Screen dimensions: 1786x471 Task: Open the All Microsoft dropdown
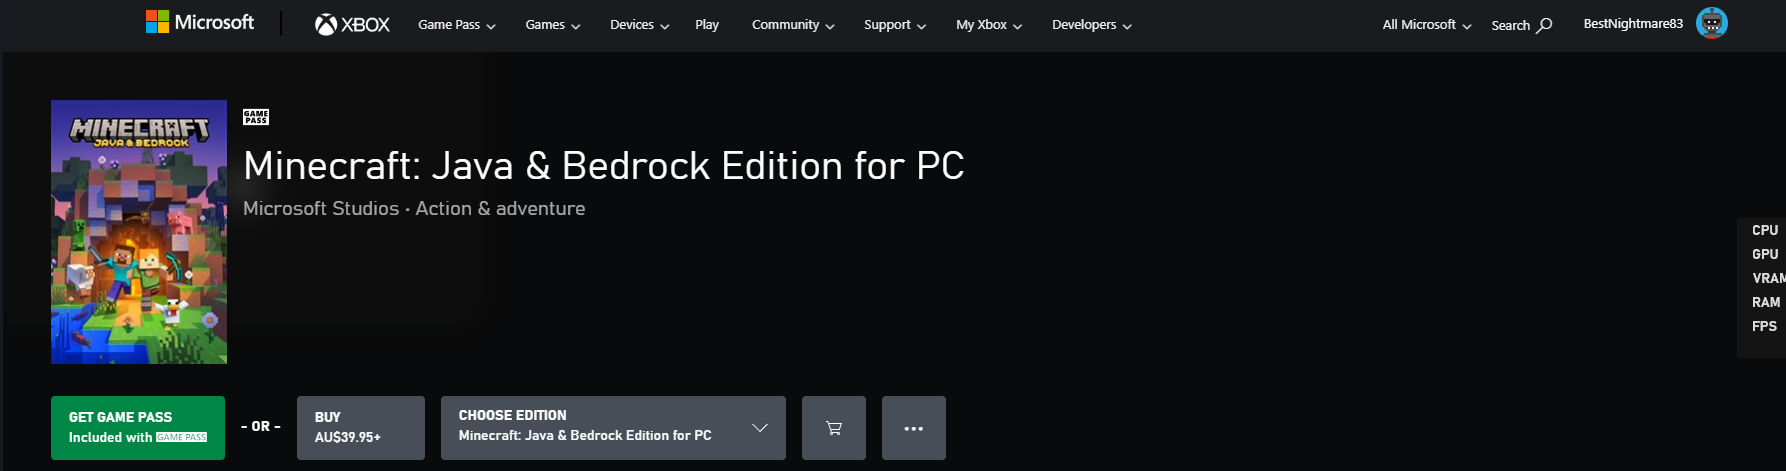tap(1427, 25)
